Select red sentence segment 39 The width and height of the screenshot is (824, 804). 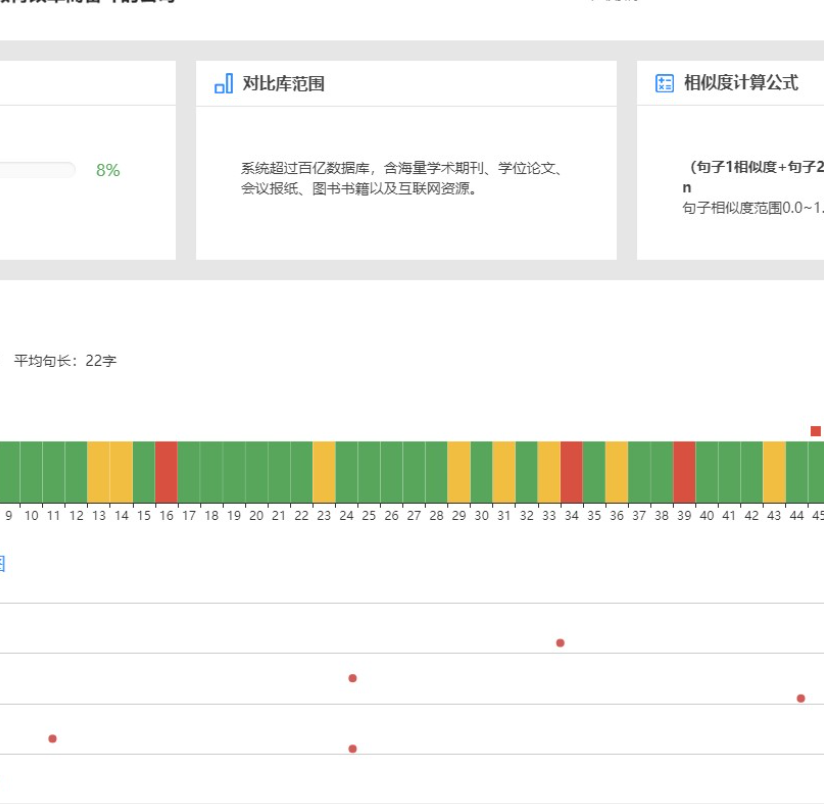pyautogui.click(x=684, y=471)
